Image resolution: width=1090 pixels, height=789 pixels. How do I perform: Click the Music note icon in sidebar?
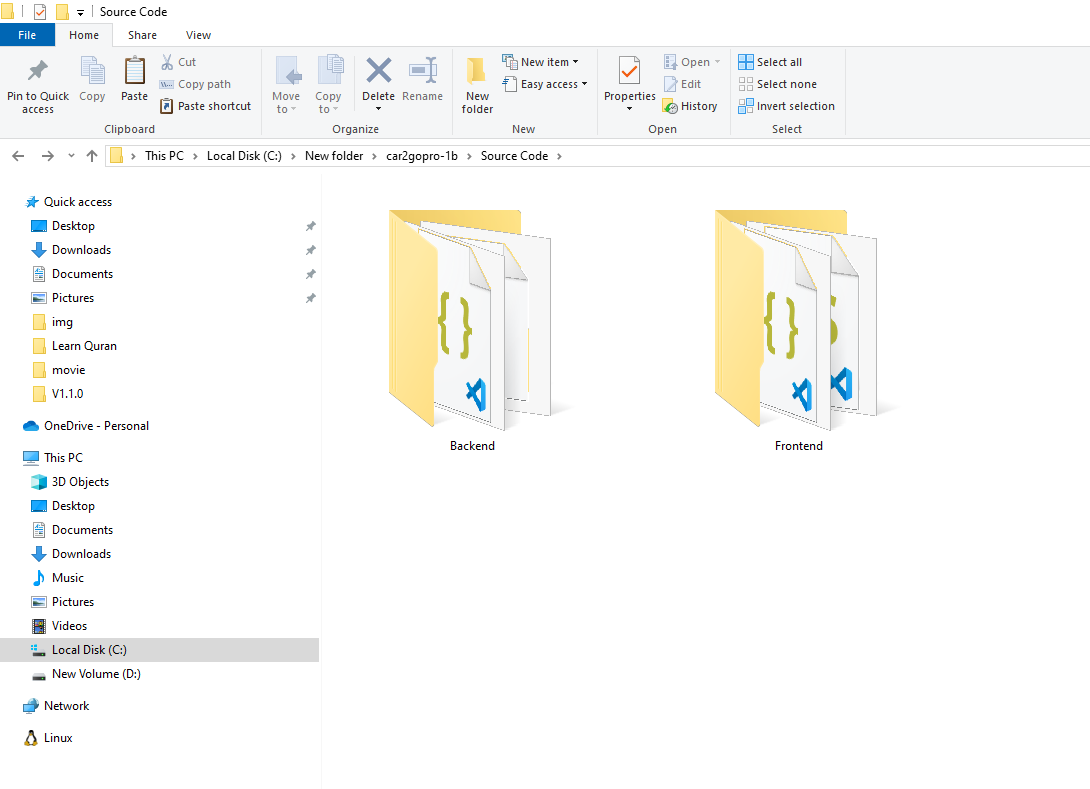(x=39, y=578)
